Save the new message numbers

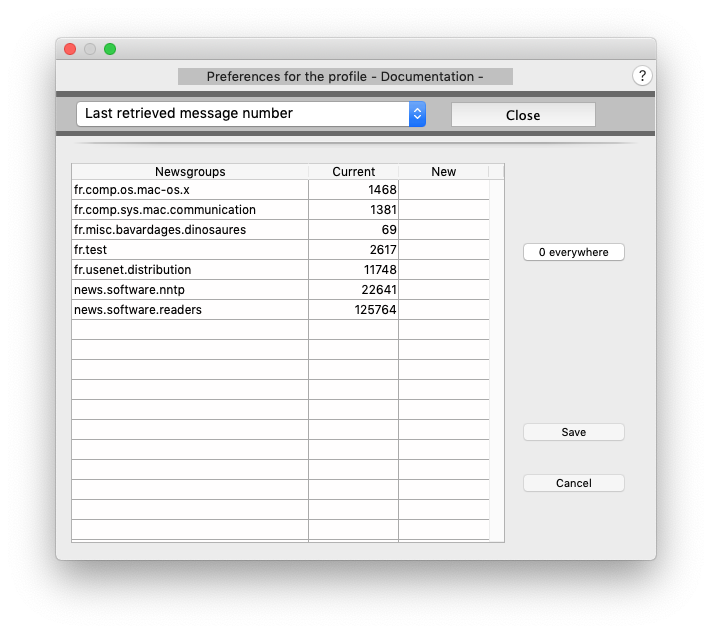click(574, 432)
